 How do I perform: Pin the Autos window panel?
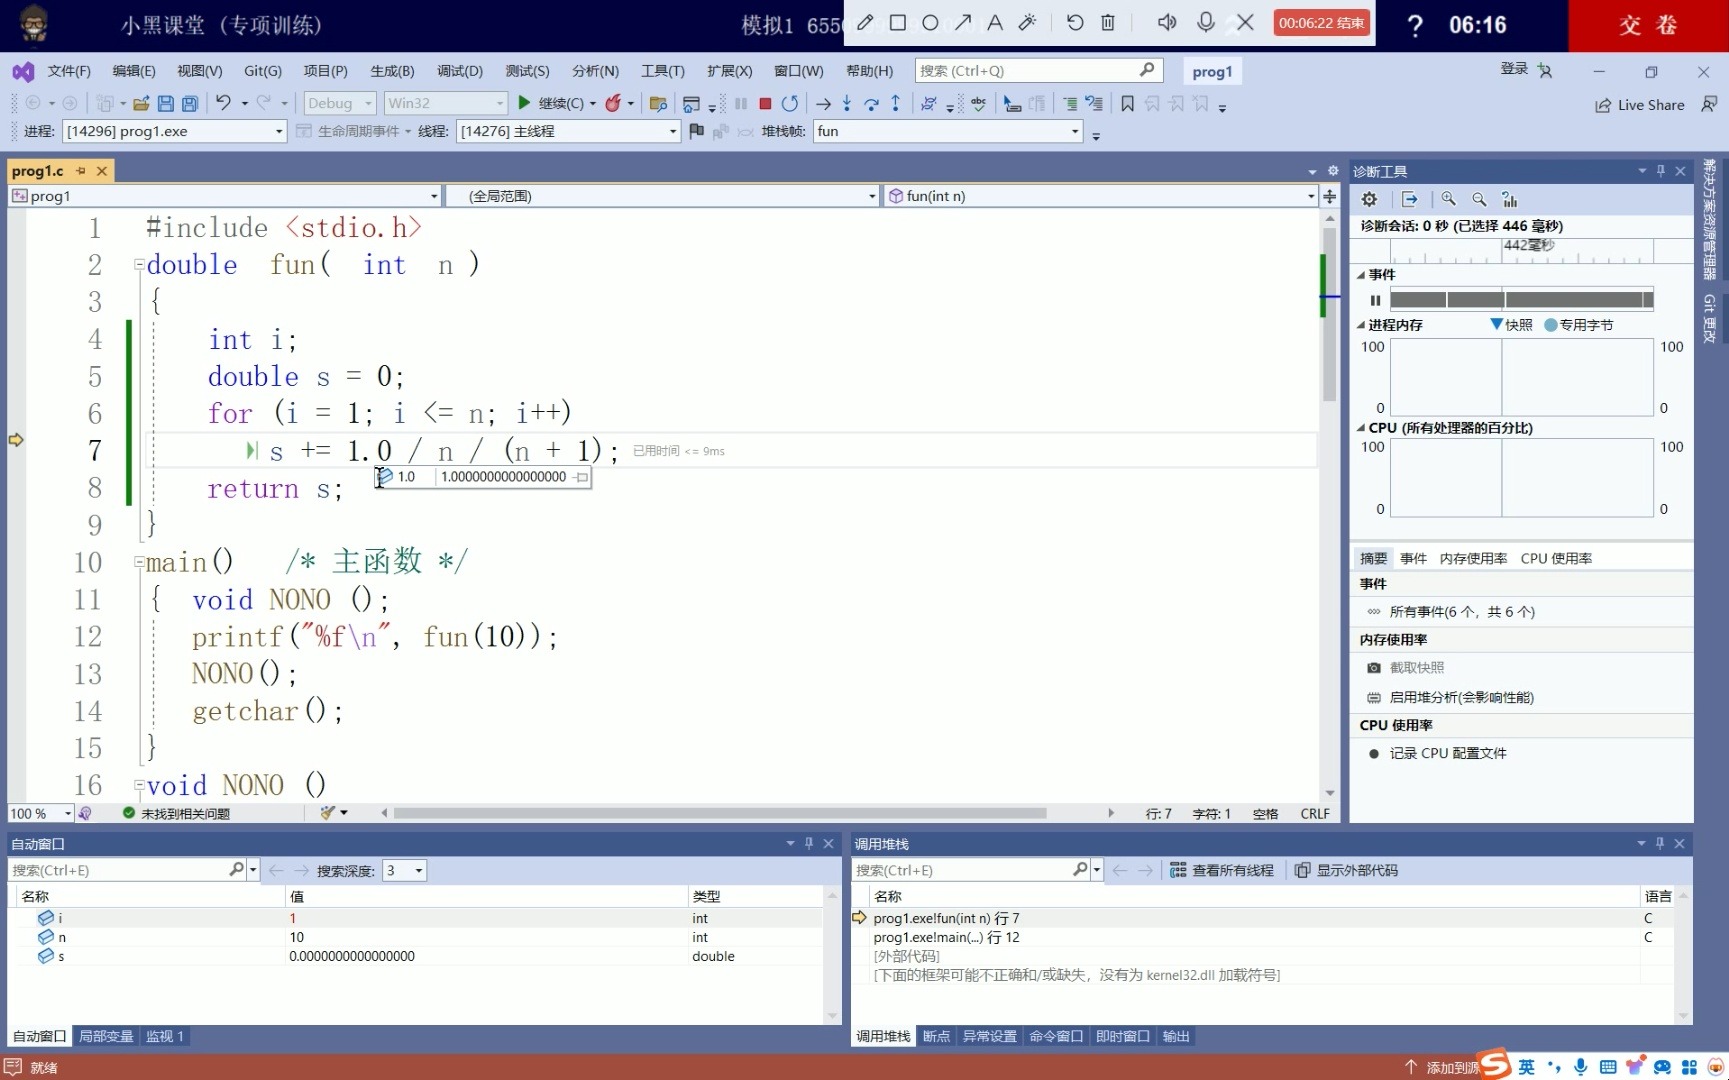(x=809, y=844)
